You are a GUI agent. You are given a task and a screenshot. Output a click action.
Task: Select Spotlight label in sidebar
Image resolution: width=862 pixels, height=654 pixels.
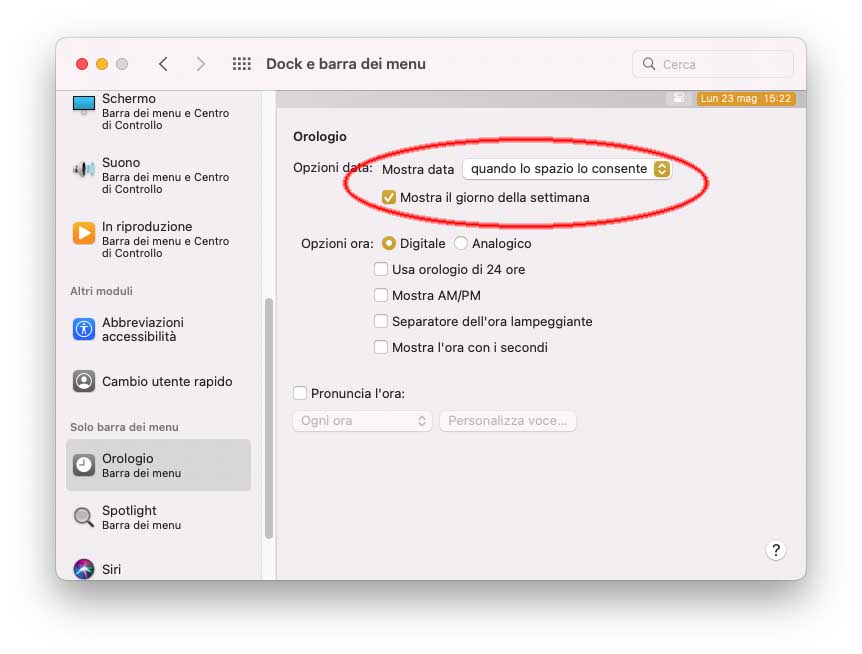click(x=129, y=511)
